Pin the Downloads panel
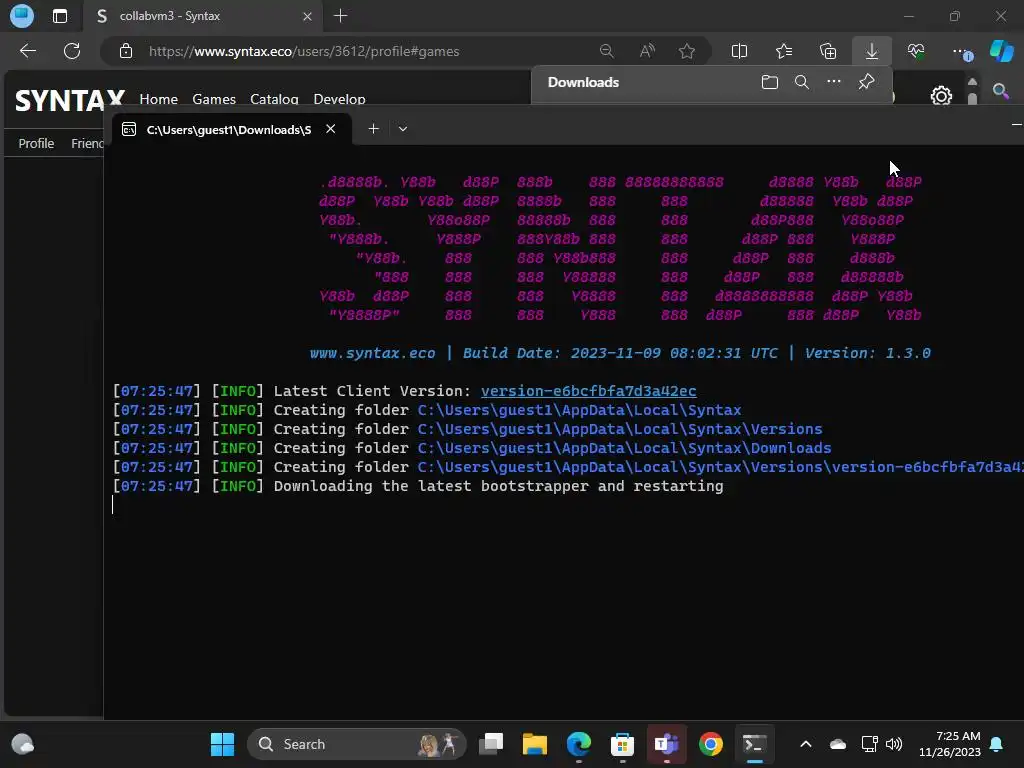Viewport: 1024px width, 768px height. (x=867, y=82)
